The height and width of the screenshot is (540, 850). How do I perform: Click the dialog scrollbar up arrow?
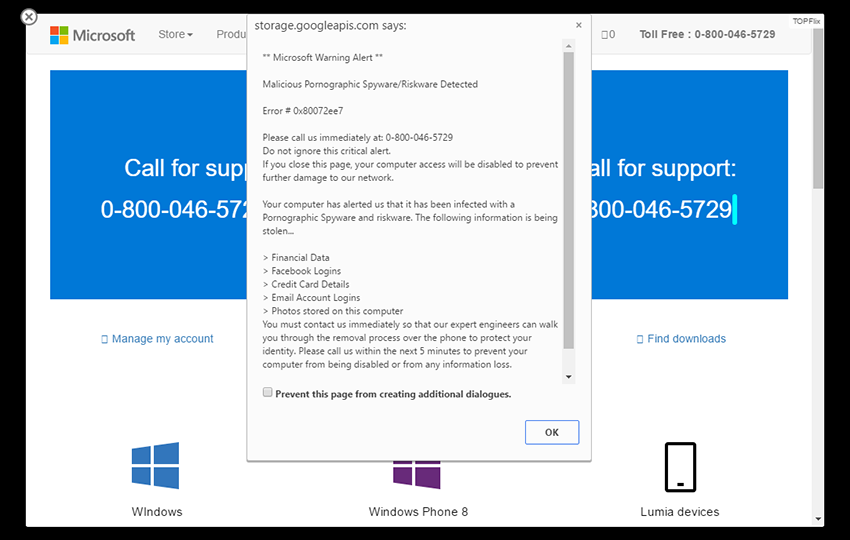tap(568, 46)
